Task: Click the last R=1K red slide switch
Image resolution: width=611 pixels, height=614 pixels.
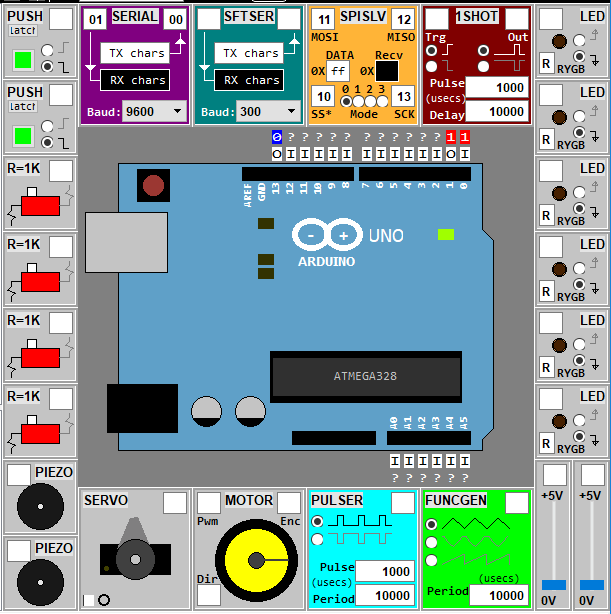Action: [x=40, y=434]
